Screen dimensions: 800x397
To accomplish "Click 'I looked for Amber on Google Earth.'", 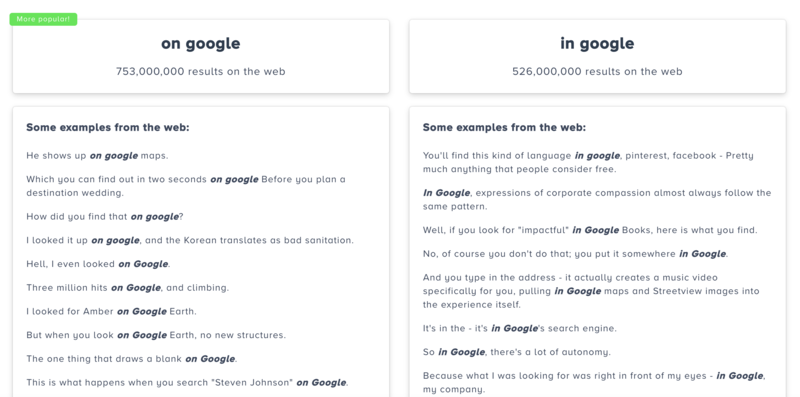I will point(111,311).
